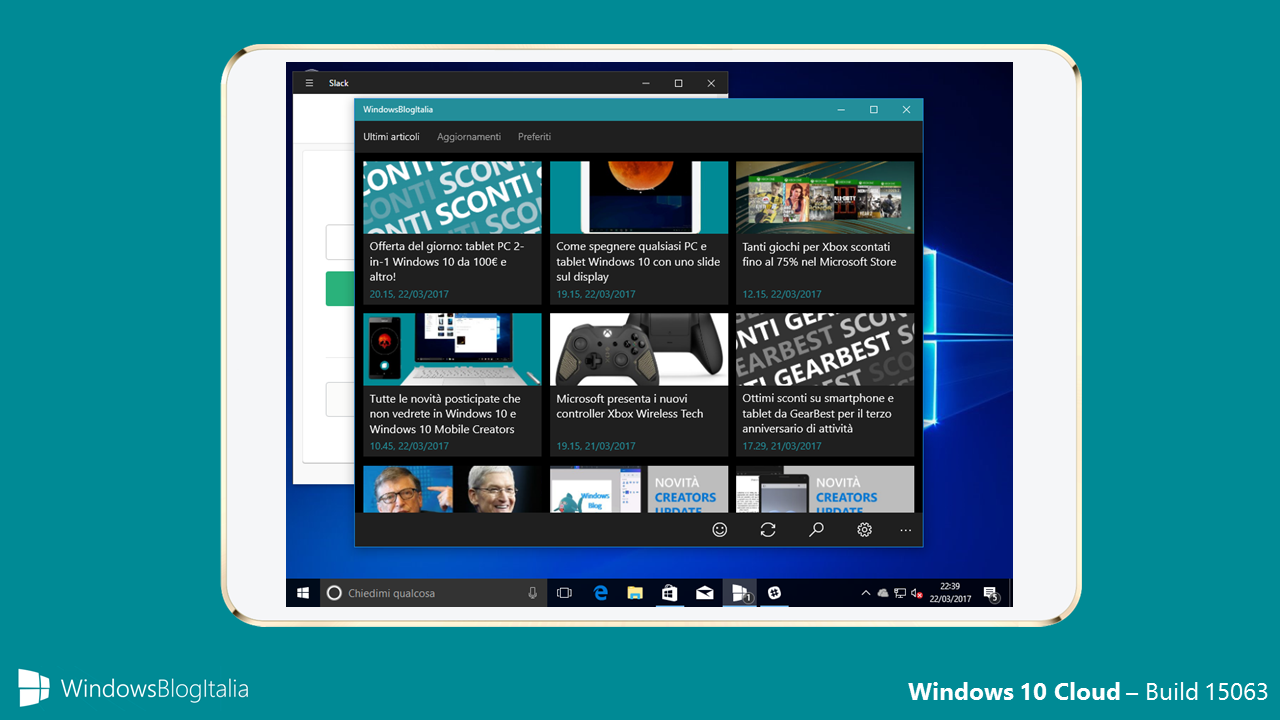Click the Cortana microphone icon

click(x=533, y=593)
